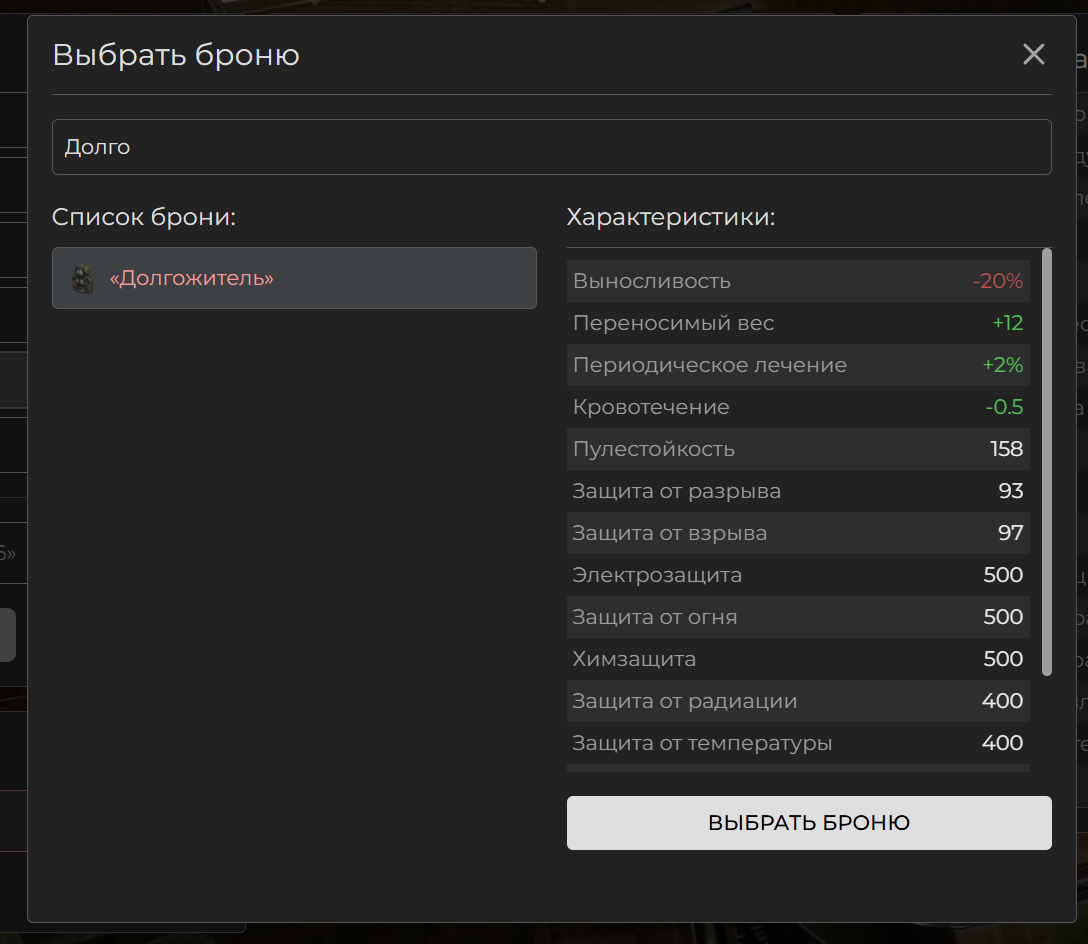Select «Долгожитель» armor in the list

[294, 278]
